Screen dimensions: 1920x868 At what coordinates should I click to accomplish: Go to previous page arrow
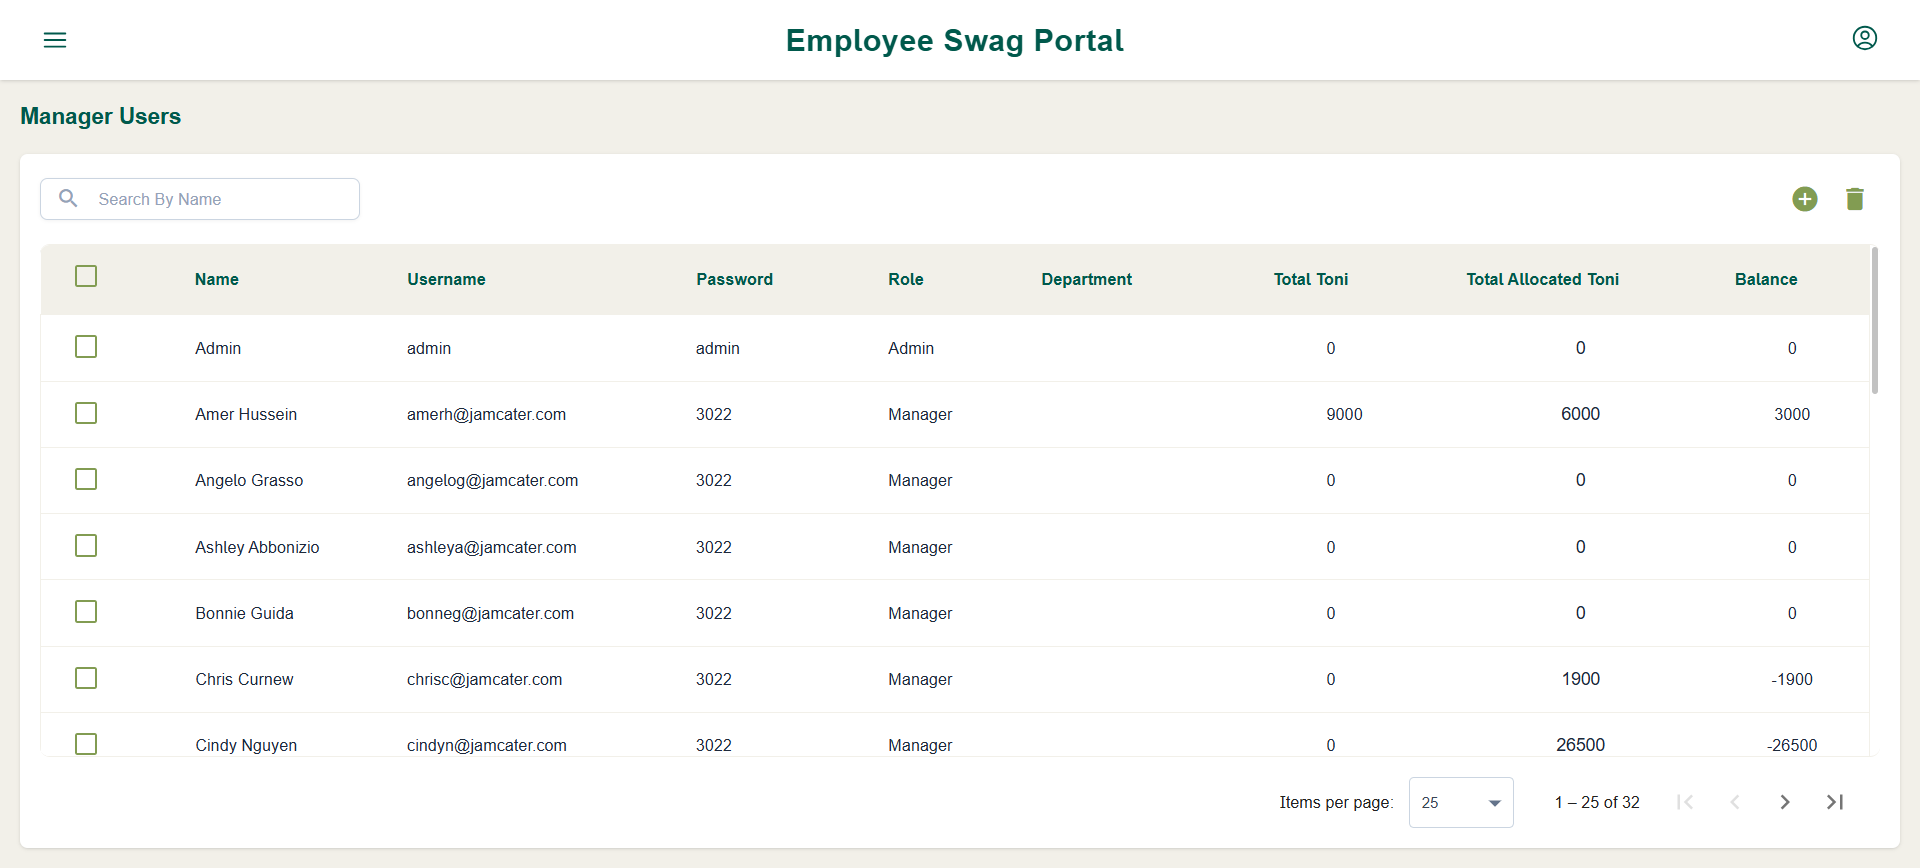click(x=1735, y=802)
